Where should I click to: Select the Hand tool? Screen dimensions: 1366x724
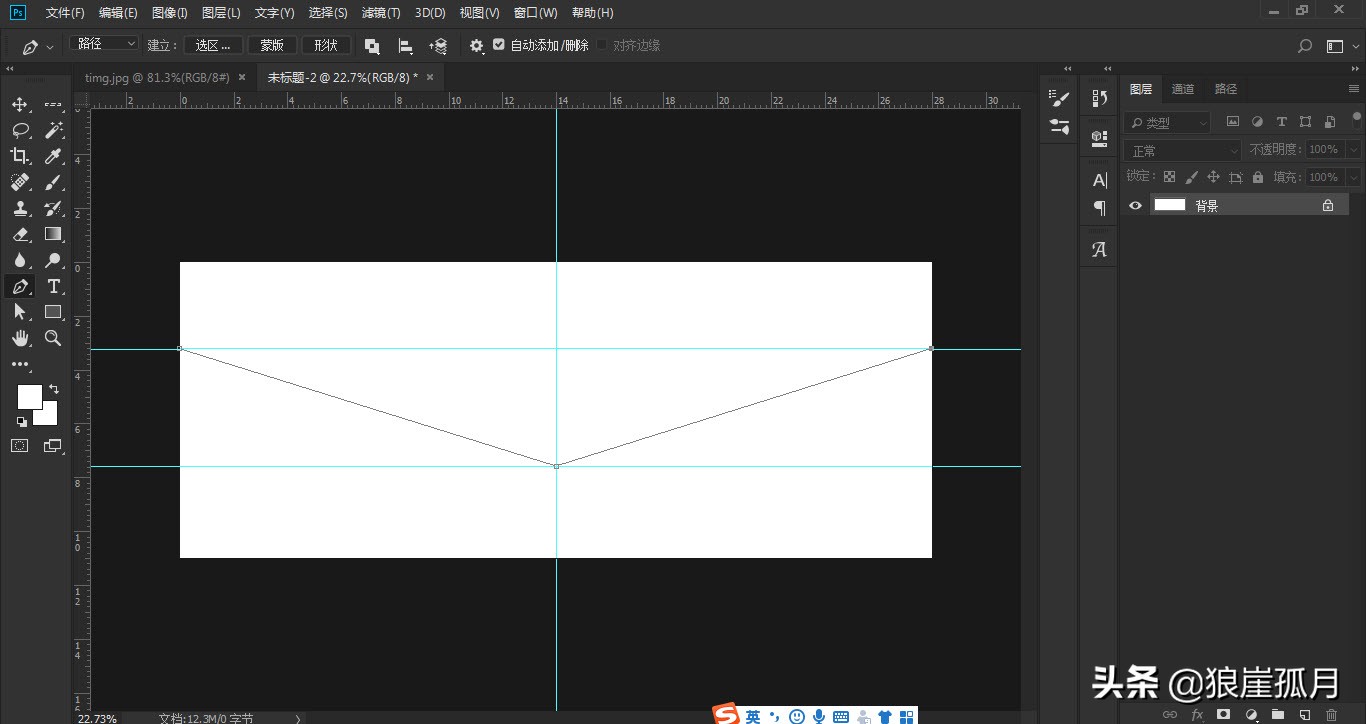[x=20, y=338]
